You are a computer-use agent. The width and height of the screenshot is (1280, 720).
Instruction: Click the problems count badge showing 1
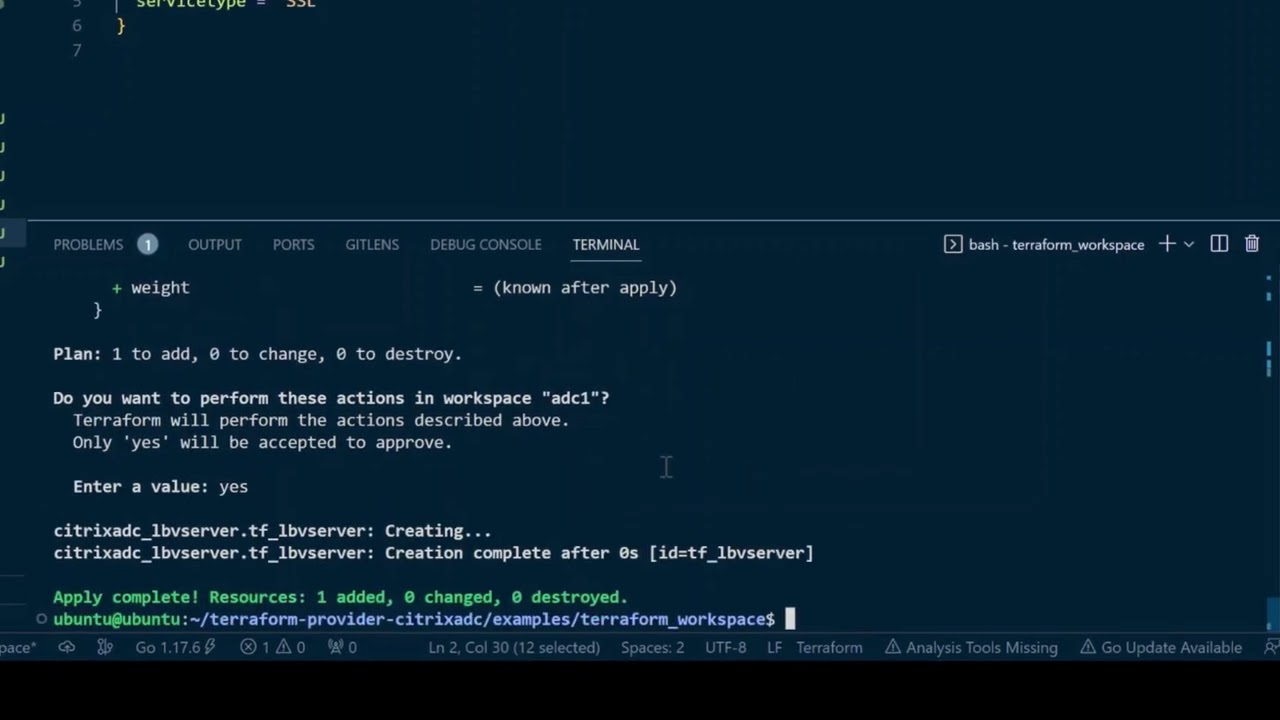click(147, 244)
